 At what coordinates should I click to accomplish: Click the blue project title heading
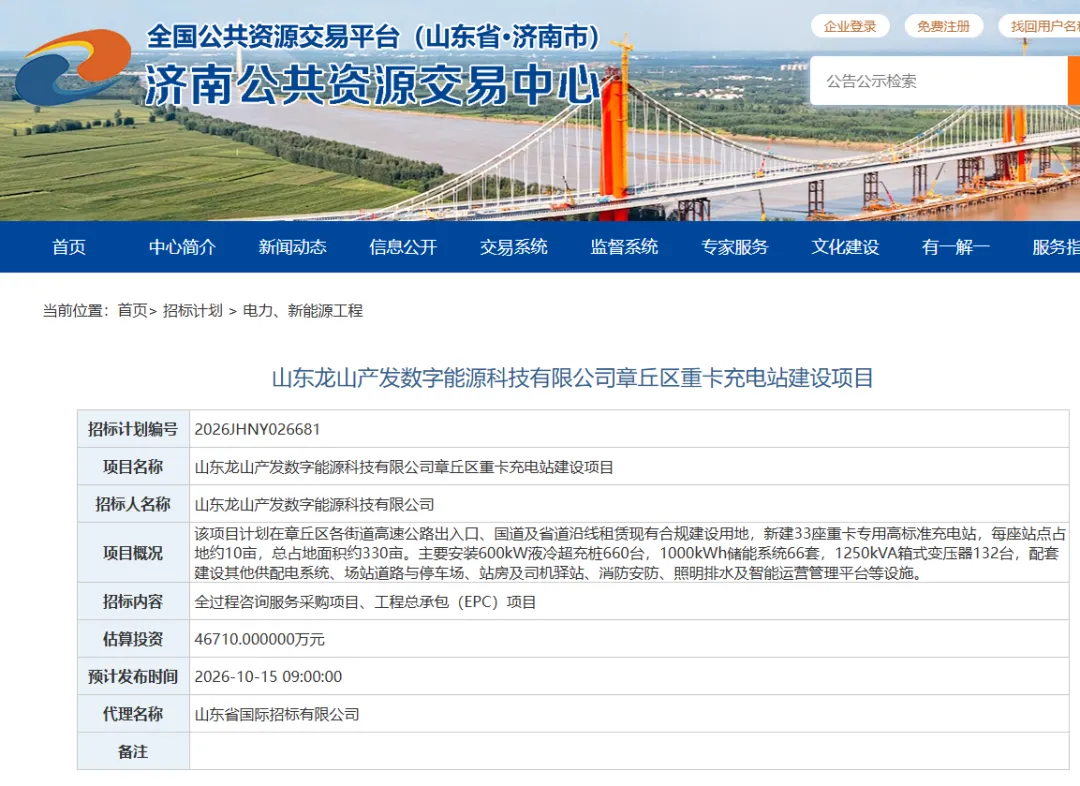click(x=573, y=378)
